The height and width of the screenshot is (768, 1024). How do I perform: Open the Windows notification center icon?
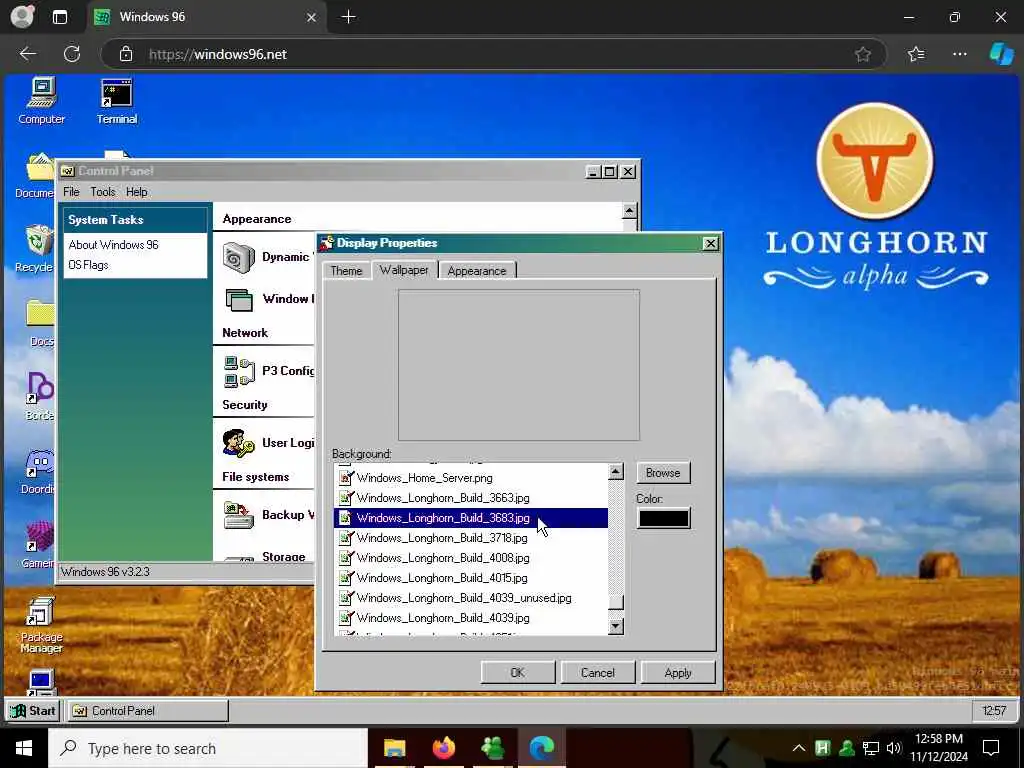point(991,748)
